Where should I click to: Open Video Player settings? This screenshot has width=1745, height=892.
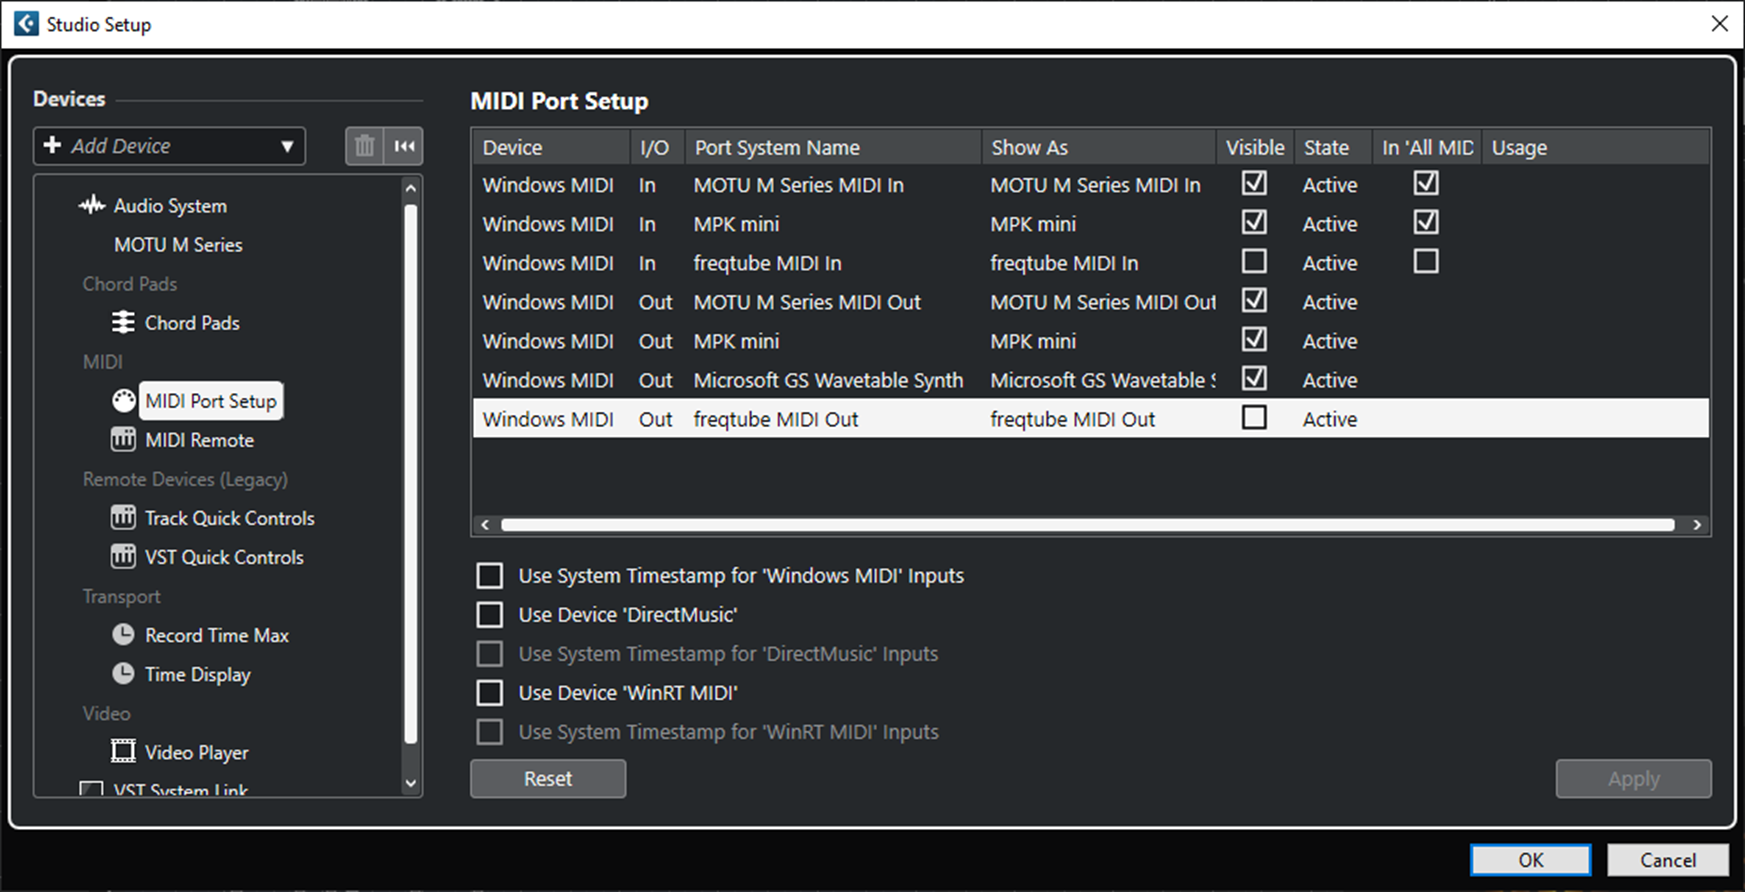(196, 751)
